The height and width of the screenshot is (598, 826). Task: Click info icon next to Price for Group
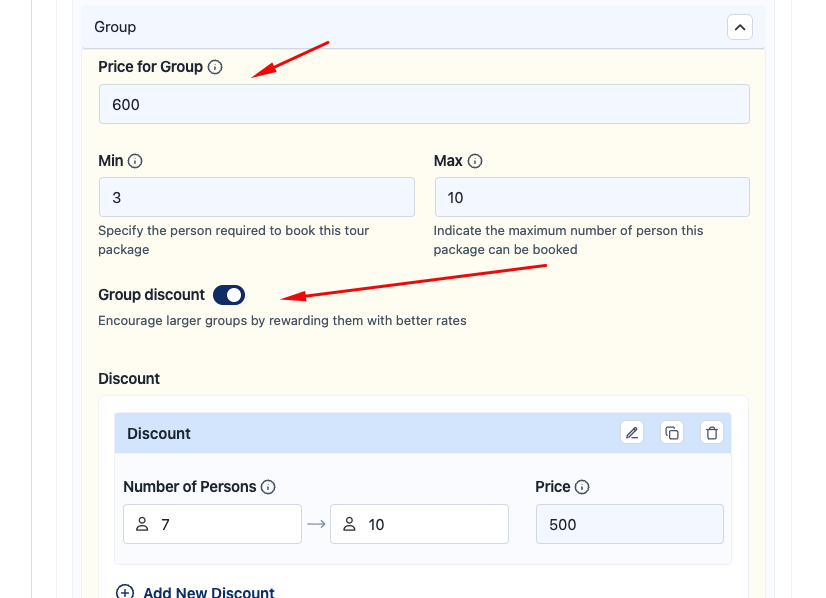tap(215, 67)
